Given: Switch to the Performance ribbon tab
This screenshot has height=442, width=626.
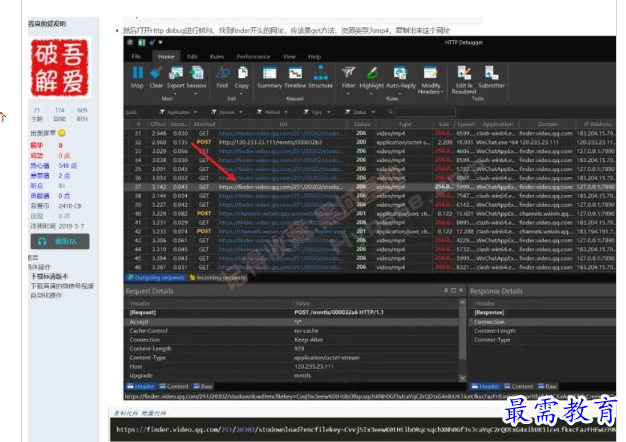Looking at the screenshot, I should click(x=253, y=56).
